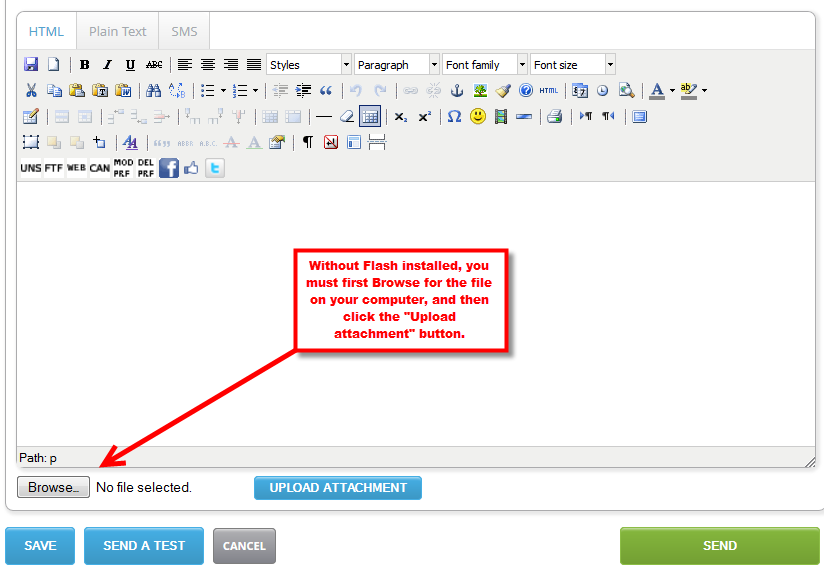Switch to the SMS tab

(184, 31)
